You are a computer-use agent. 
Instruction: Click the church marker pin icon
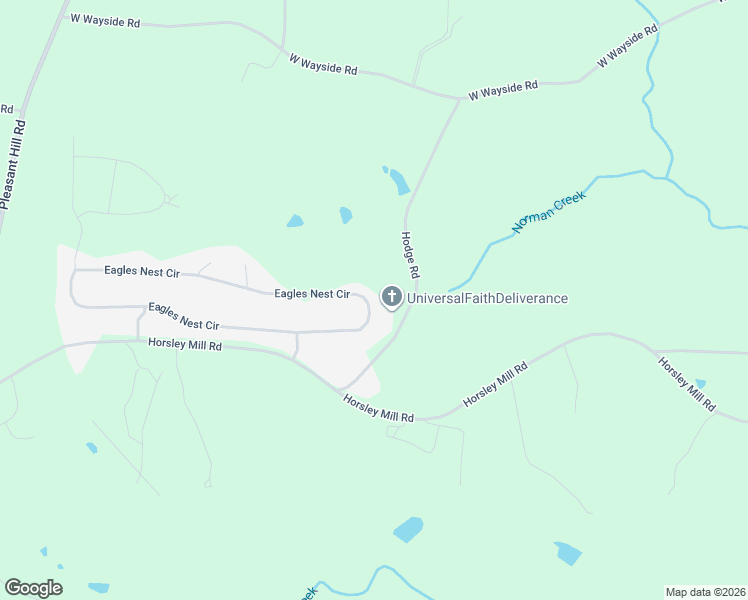(x=392, y=298)
